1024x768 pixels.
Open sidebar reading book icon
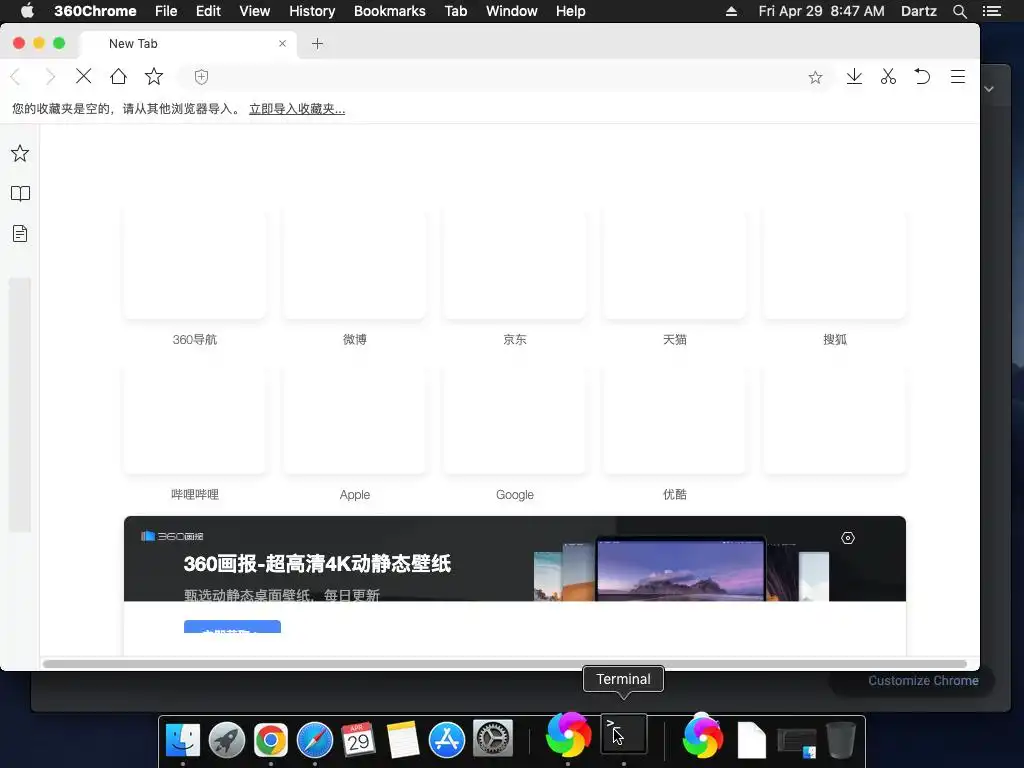click(x=20, y=194)
